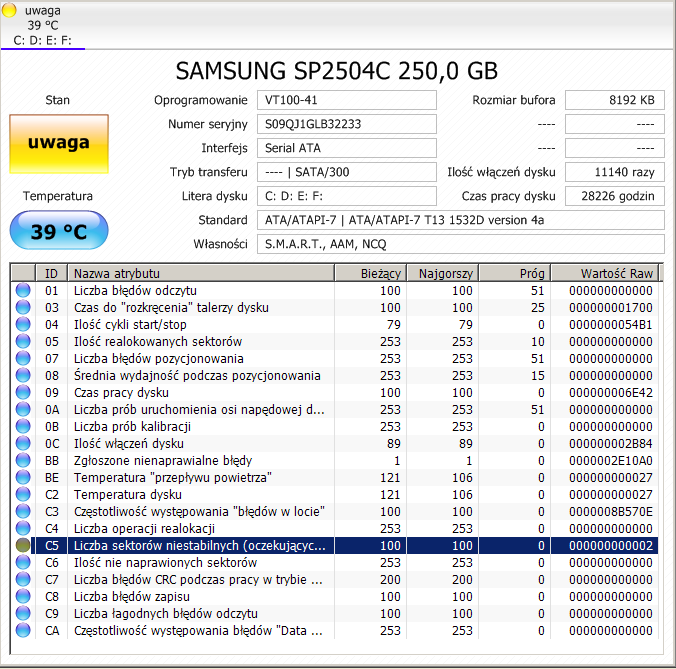Click the status orb of row C4
This screenshot has width=676, height=669.
[23, 528]
